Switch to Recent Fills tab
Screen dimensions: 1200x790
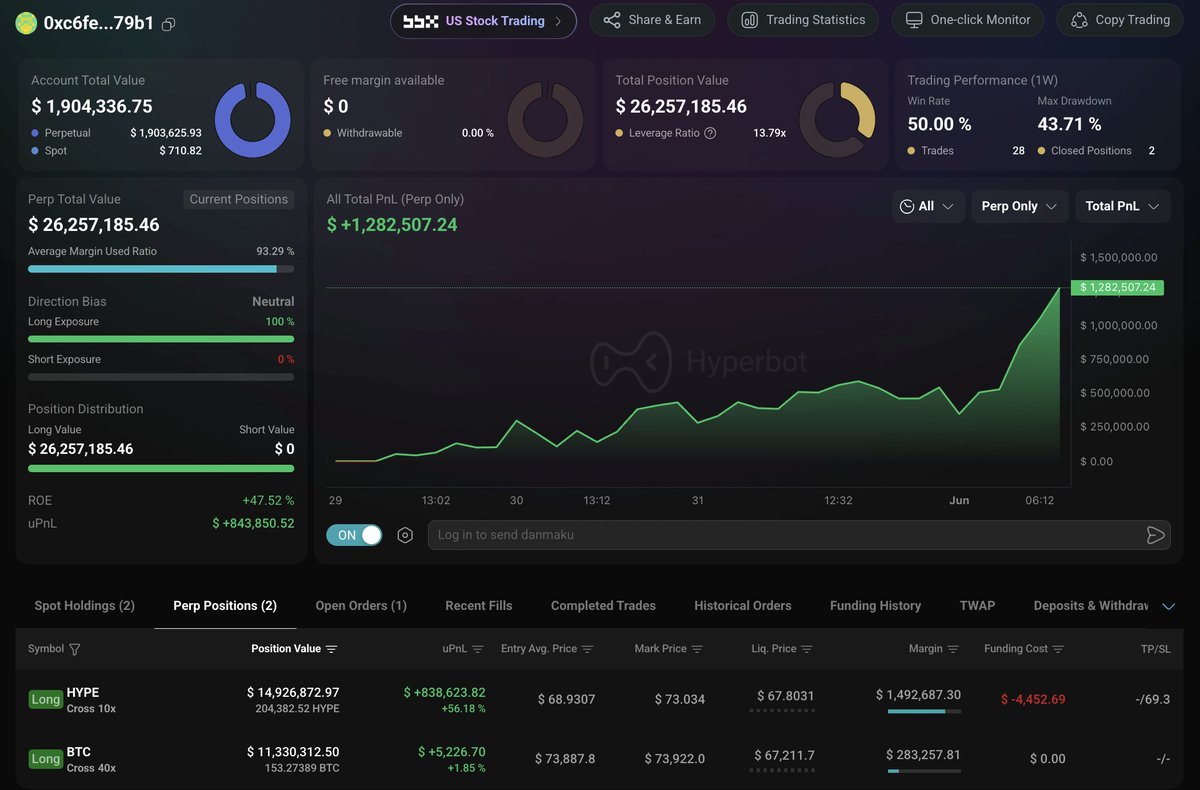pos(479,605)
